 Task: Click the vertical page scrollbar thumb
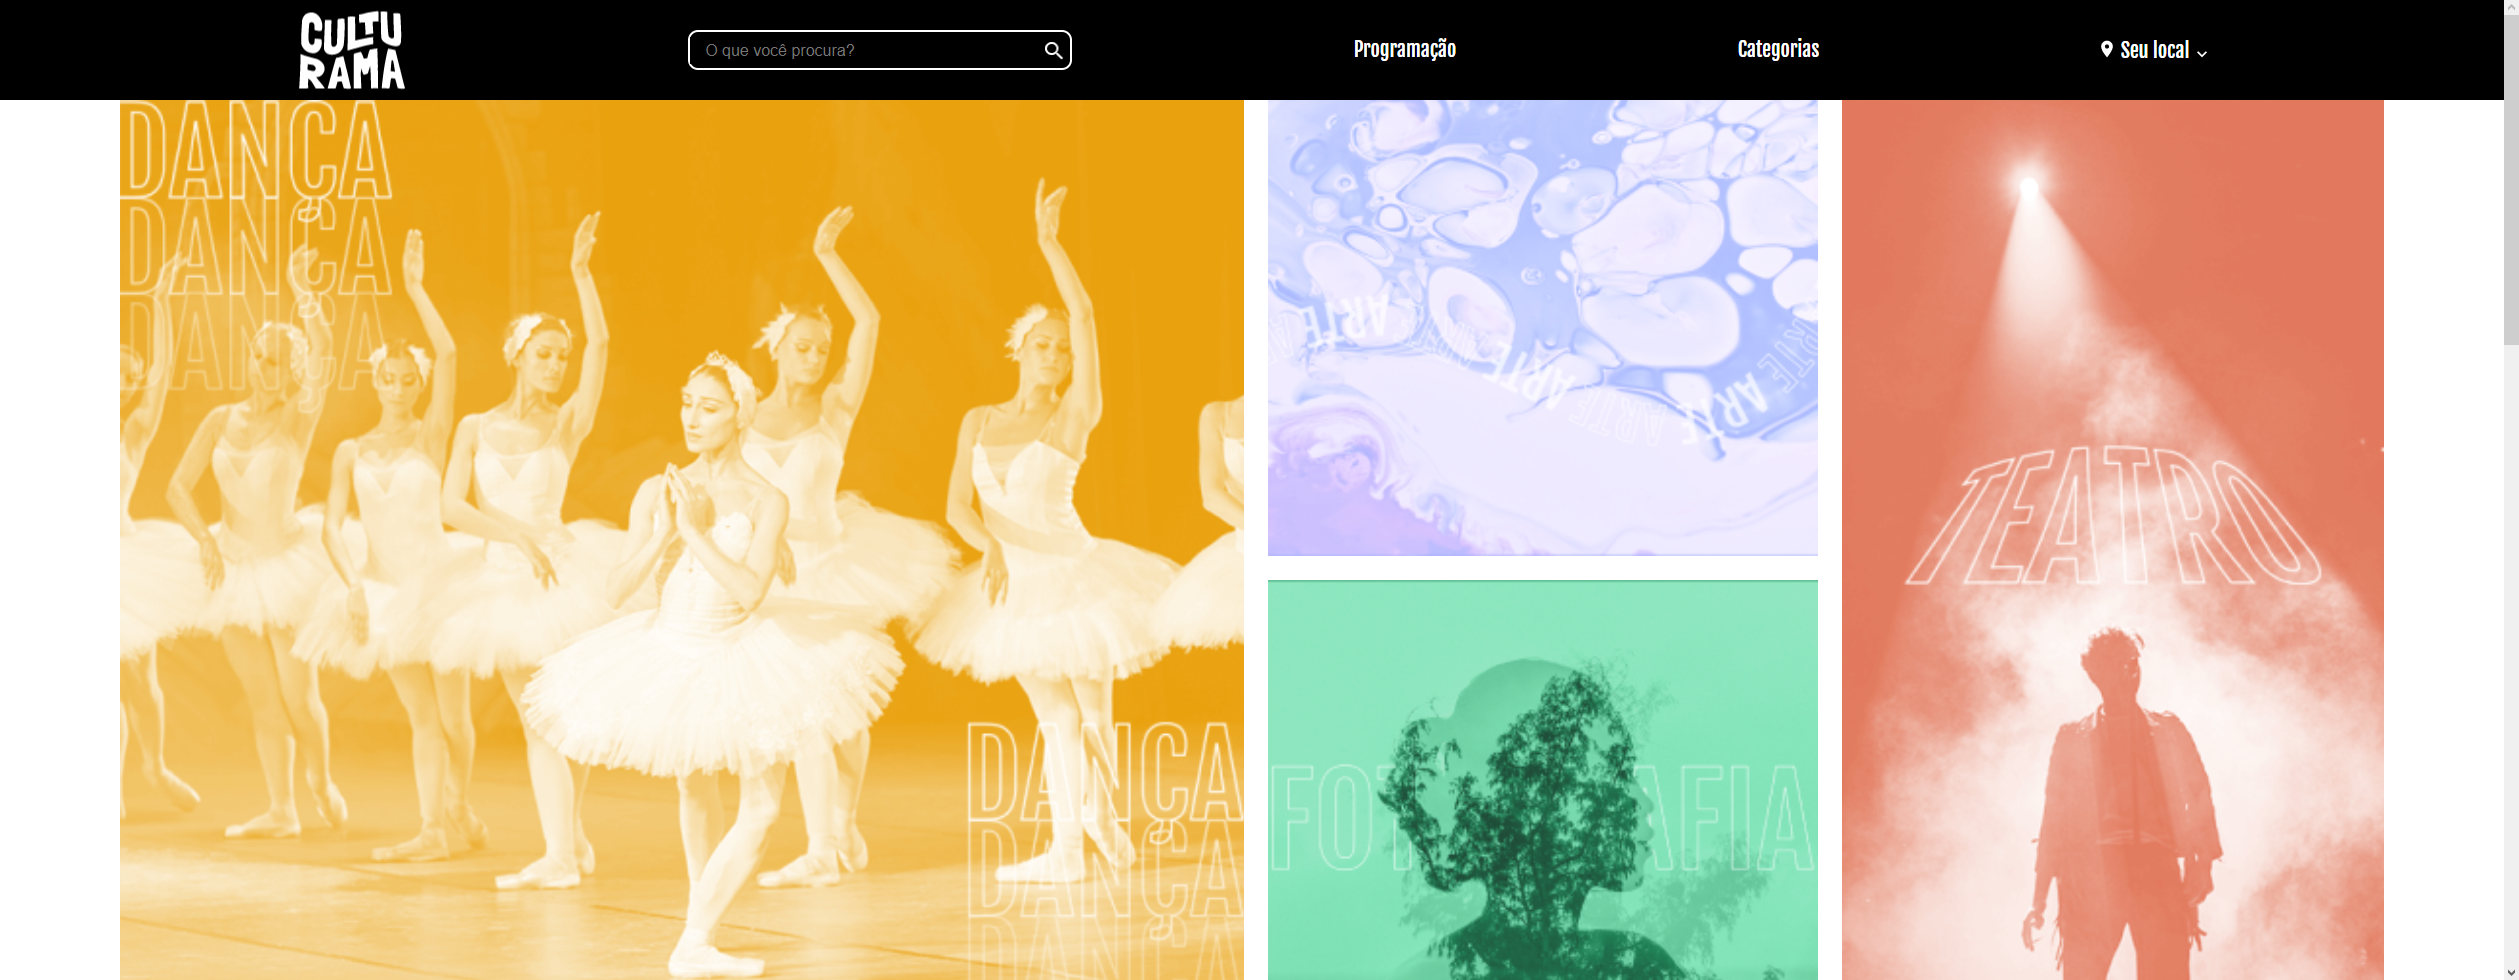tap(2511, 180)
